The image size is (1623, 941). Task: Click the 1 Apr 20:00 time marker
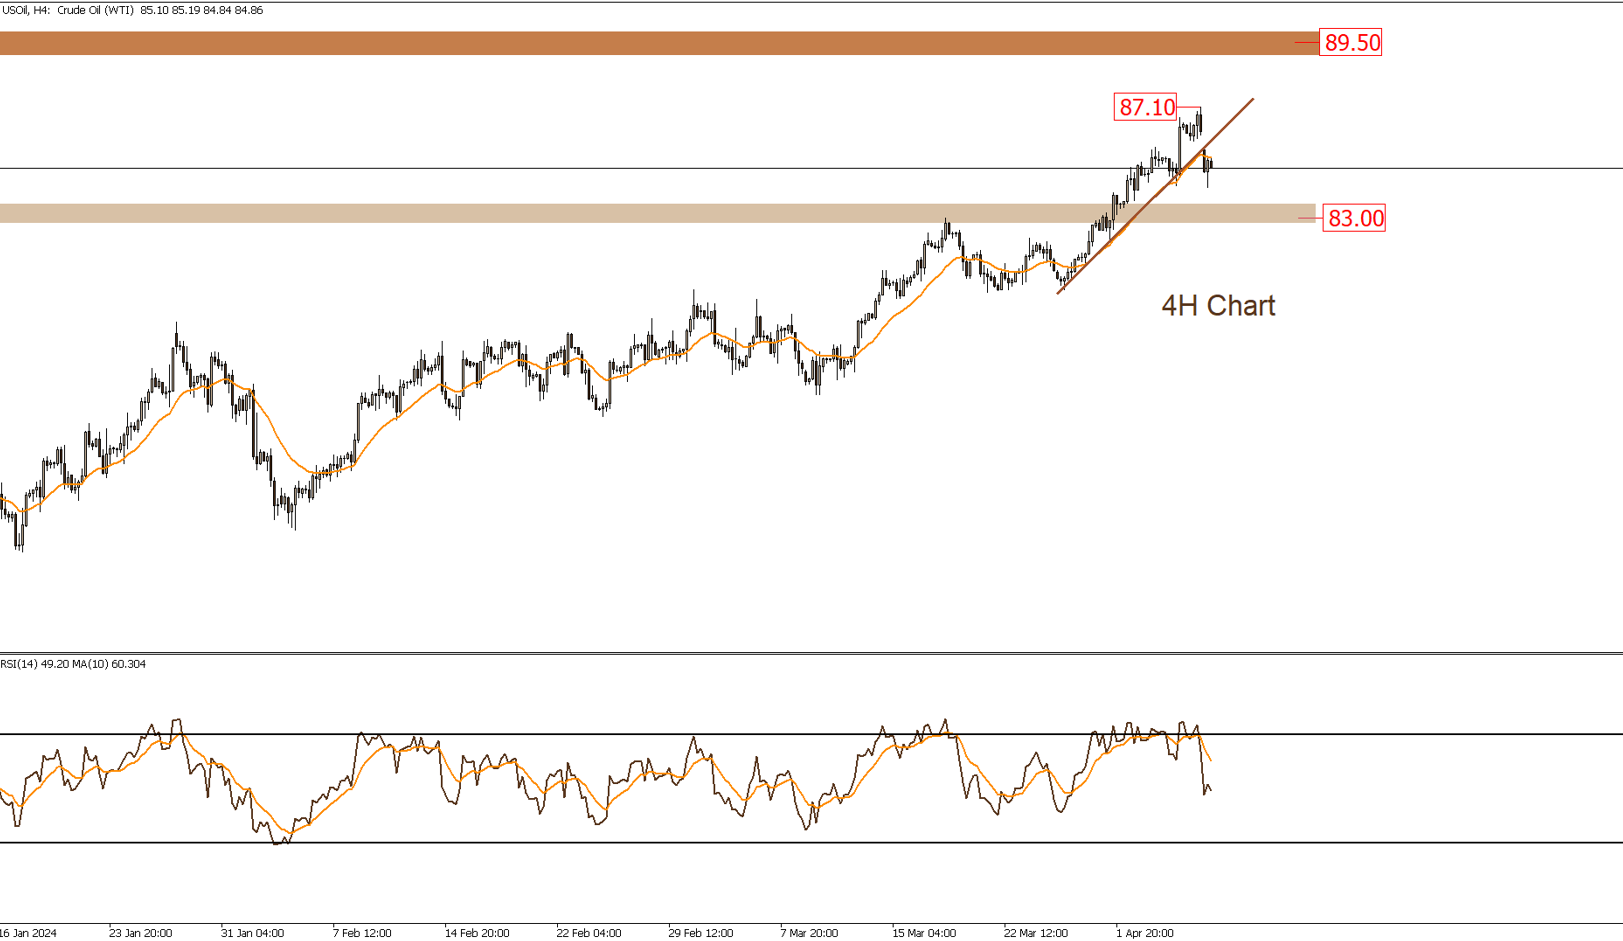coord(1145,933)
